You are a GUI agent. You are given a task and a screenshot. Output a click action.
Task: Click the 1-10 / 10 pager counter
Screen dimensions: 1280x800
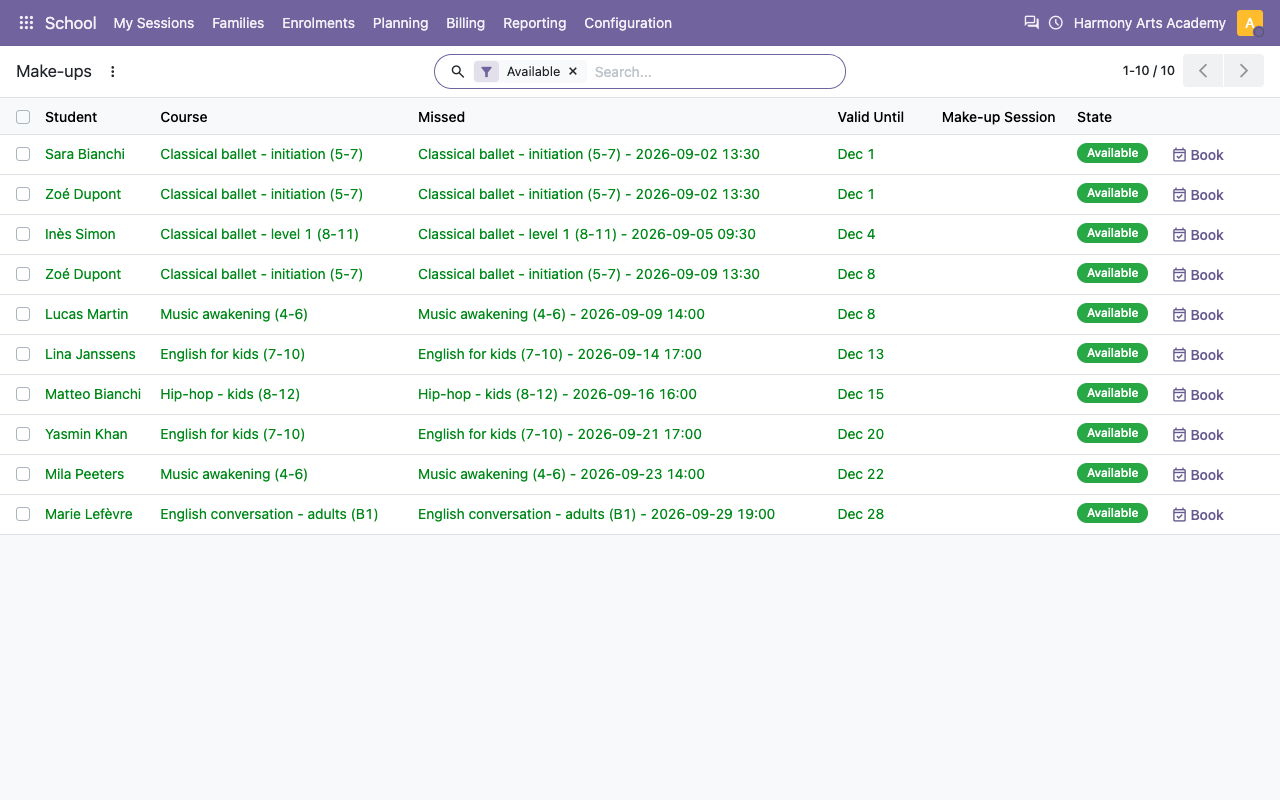pos(1148,71)
